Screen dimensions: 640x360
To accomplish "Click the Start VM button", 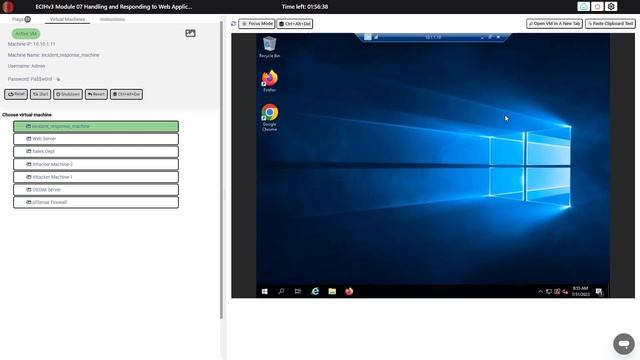I will (x=40, y=94).
